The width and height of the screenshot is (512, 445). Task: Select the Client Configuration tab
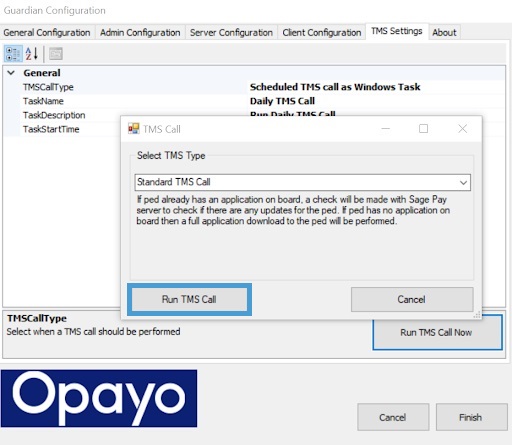[x=322, y=33]
